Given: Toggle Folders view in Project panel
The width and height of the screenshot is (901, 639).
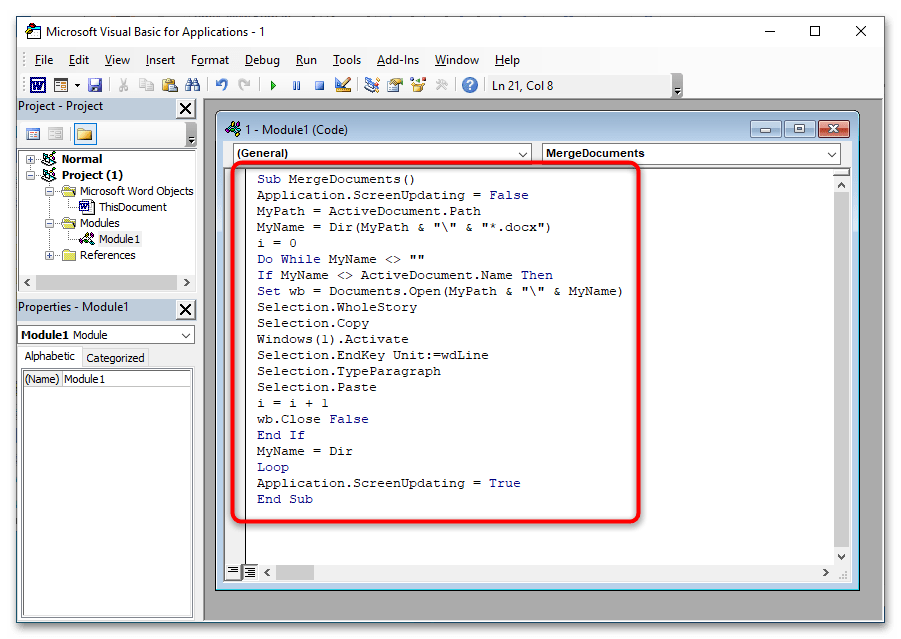Looking at the screenshot, I should click(x=84, y=134).
